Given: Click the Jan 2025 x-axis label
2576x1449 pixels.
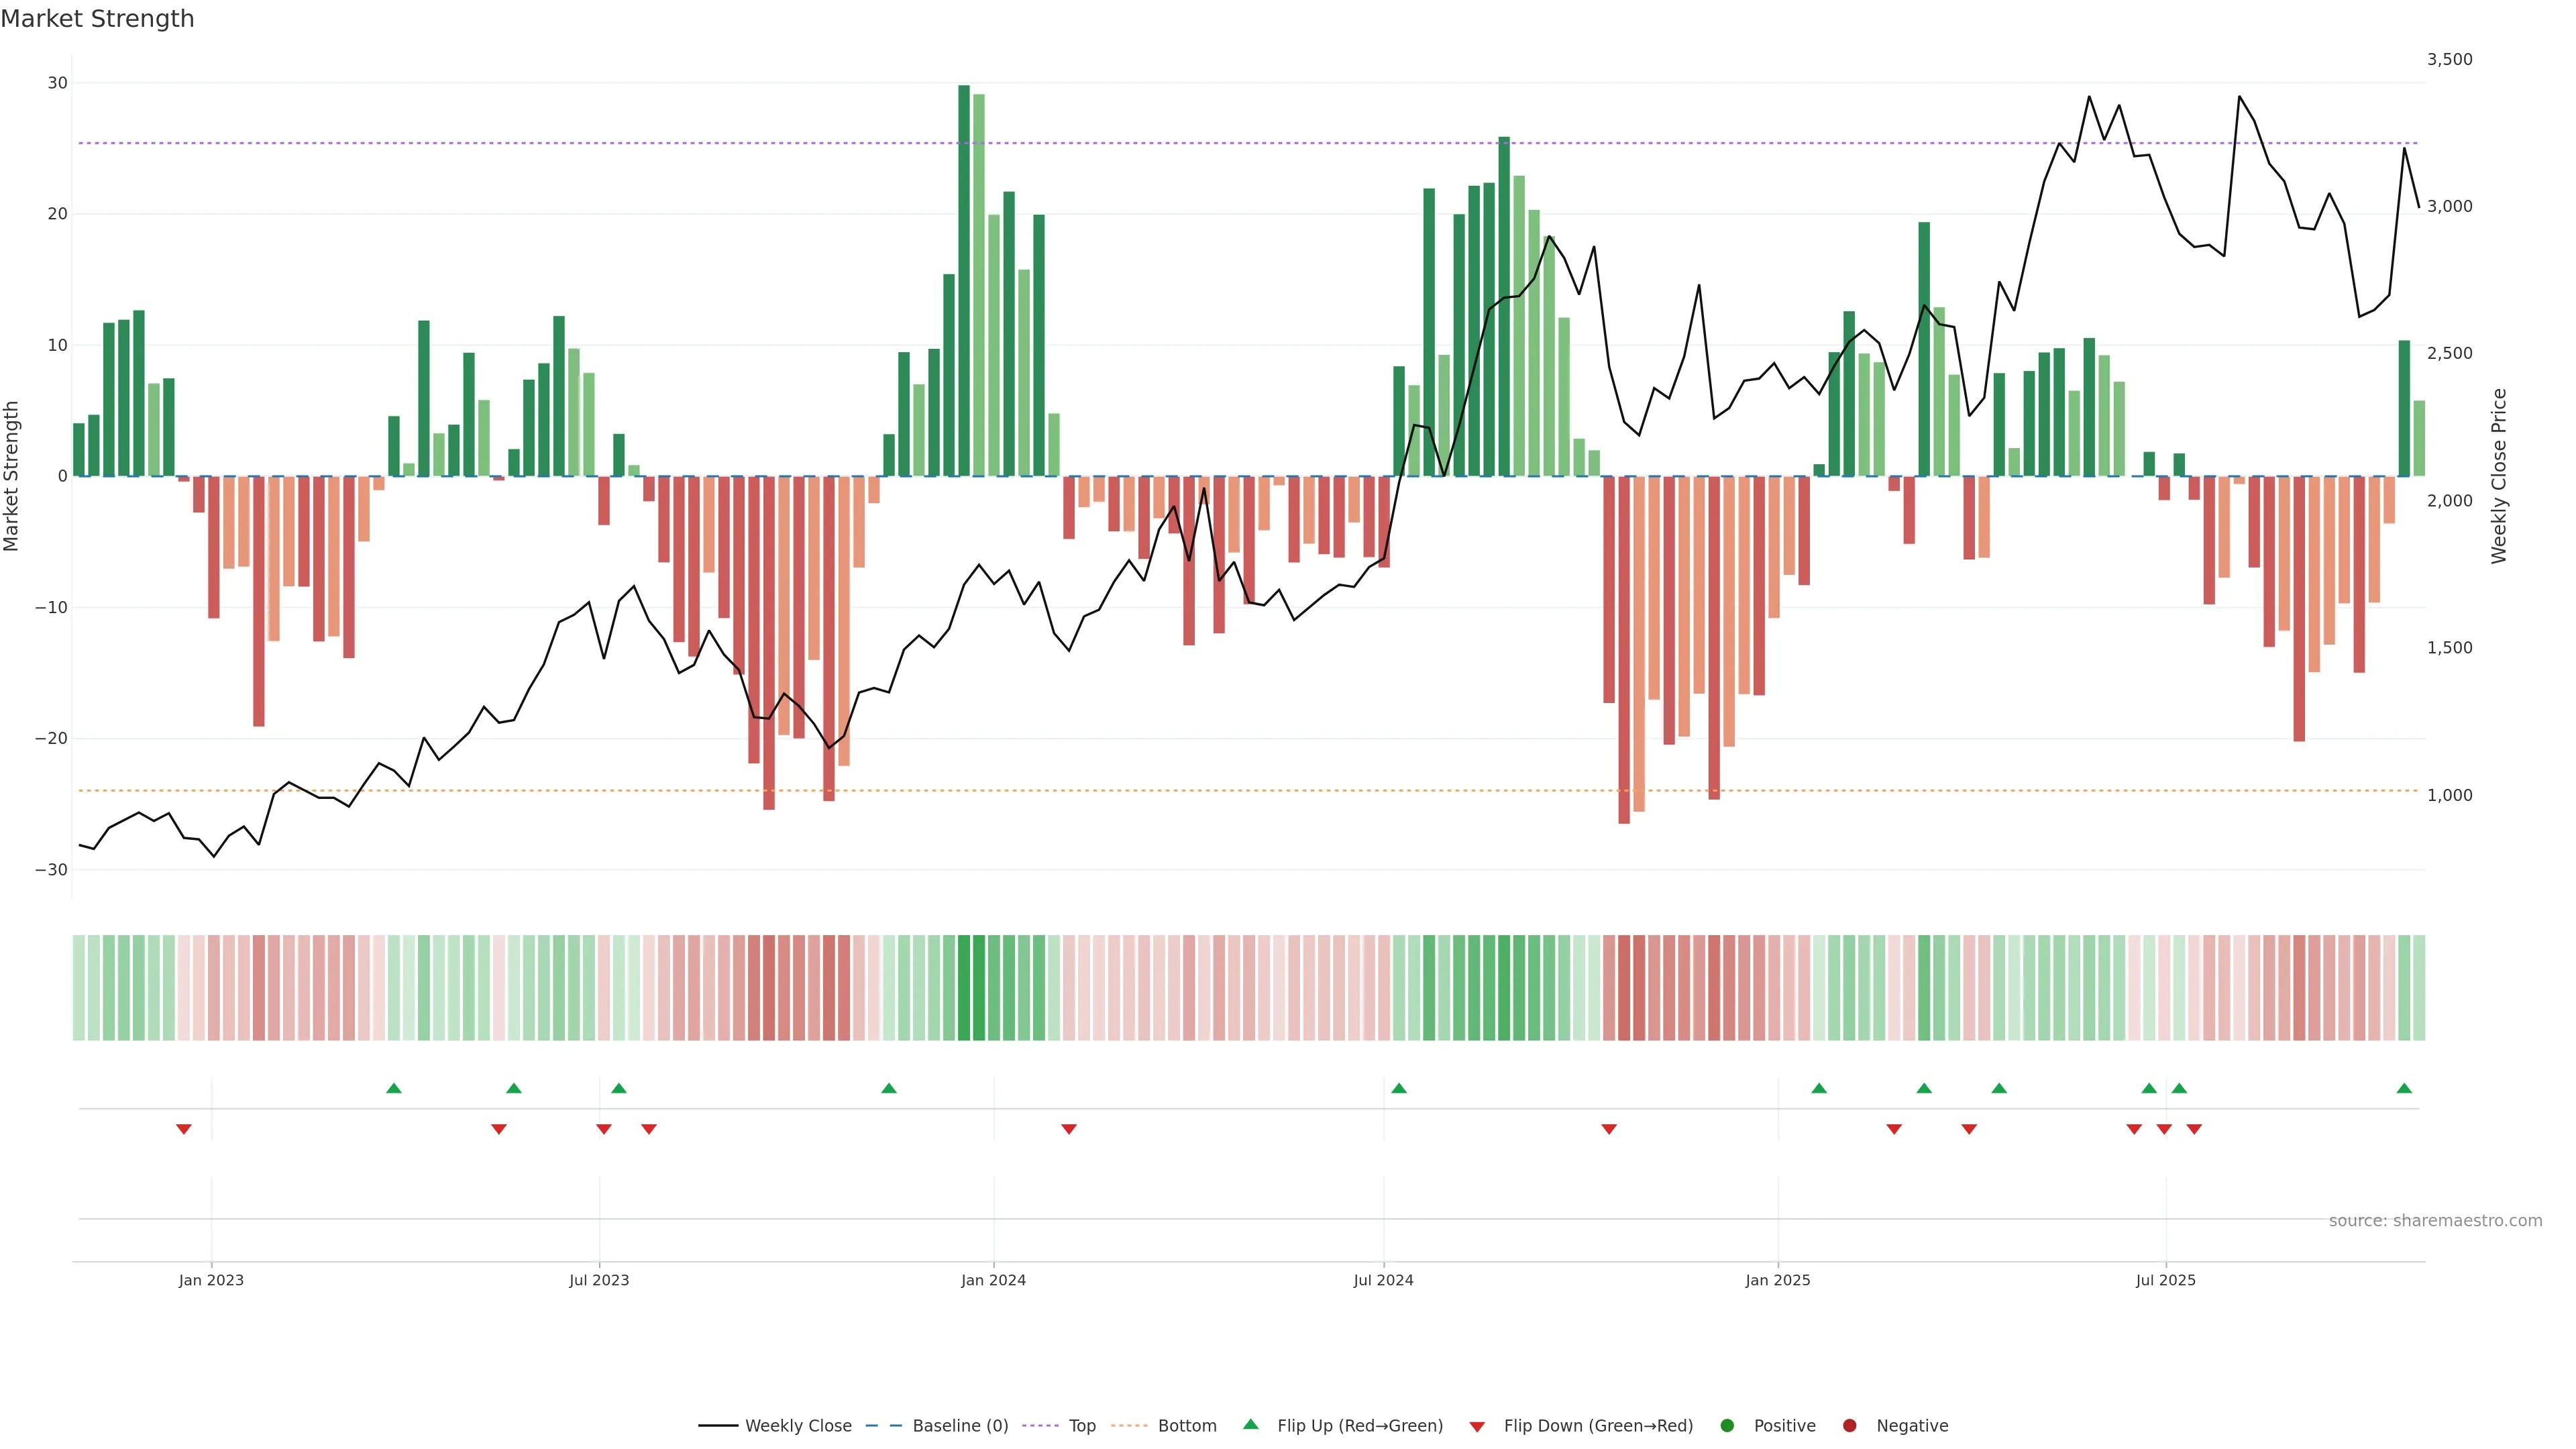Looking at the screenshot, I should click(1778, 1280).
